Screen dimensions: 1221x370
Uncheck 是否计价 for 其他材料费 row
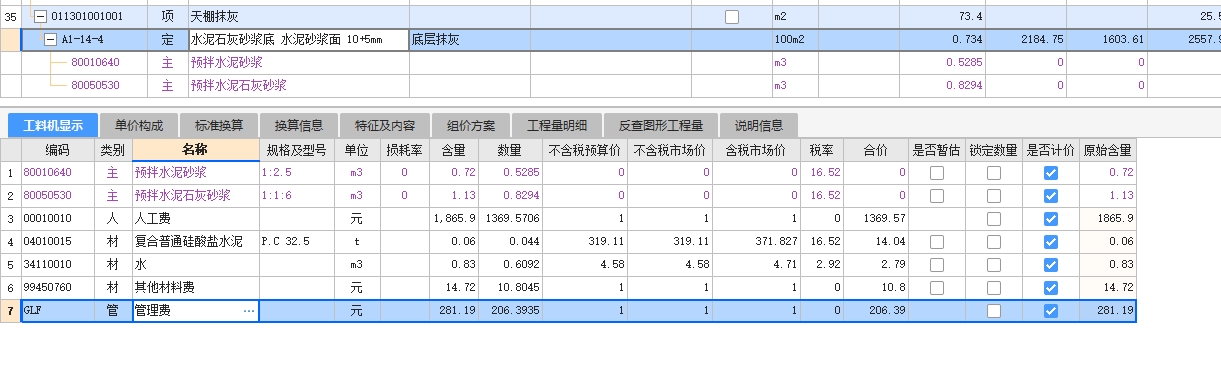point(1050,288)
